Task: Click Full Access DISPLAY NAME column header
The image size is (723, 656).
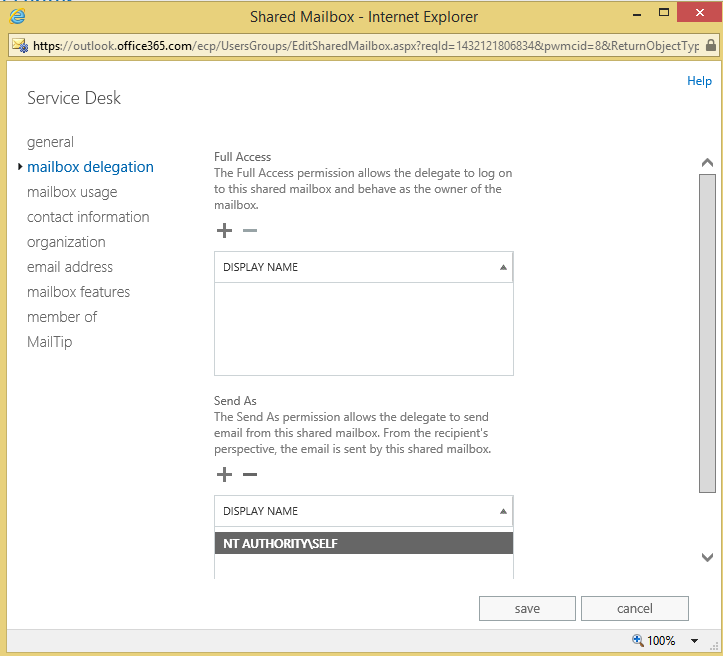Action: click(x=364, y=267)
